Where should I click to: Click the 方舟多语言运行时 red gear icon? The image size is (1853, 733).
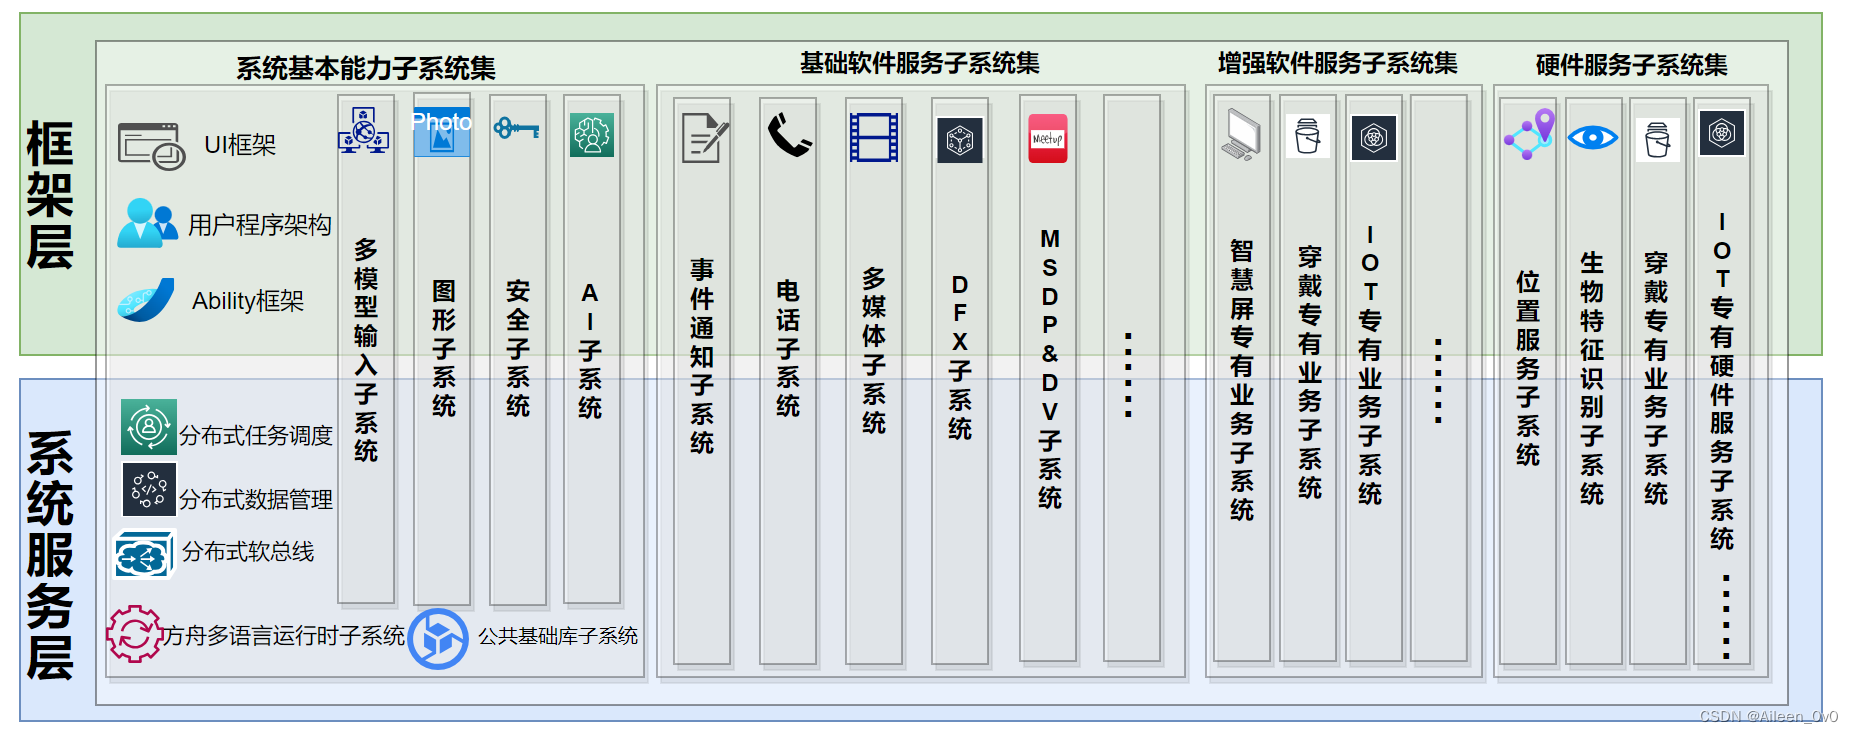click(134, 633)
